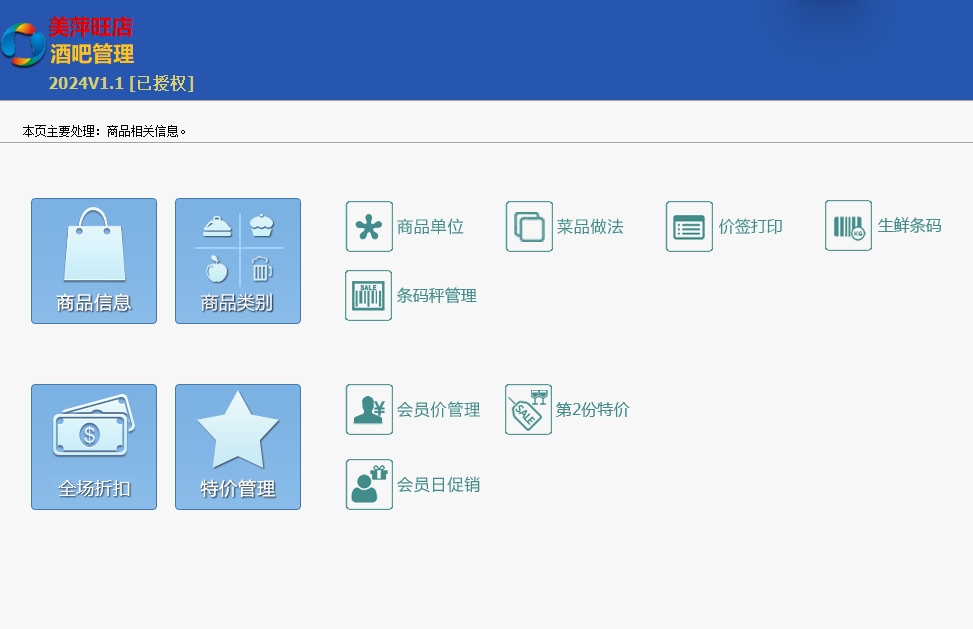Click the colorful app logo in header
The height and width of the screenshot is (629, 973).
point(22,45)
